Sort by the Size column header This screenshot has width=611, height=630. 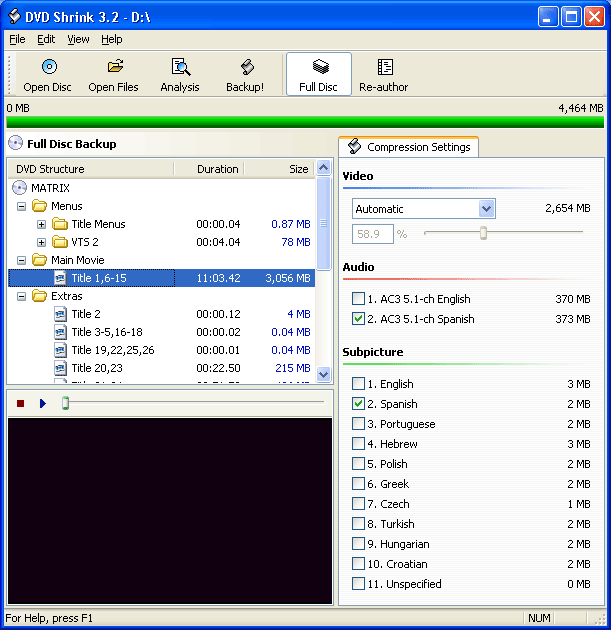point(280,169)
